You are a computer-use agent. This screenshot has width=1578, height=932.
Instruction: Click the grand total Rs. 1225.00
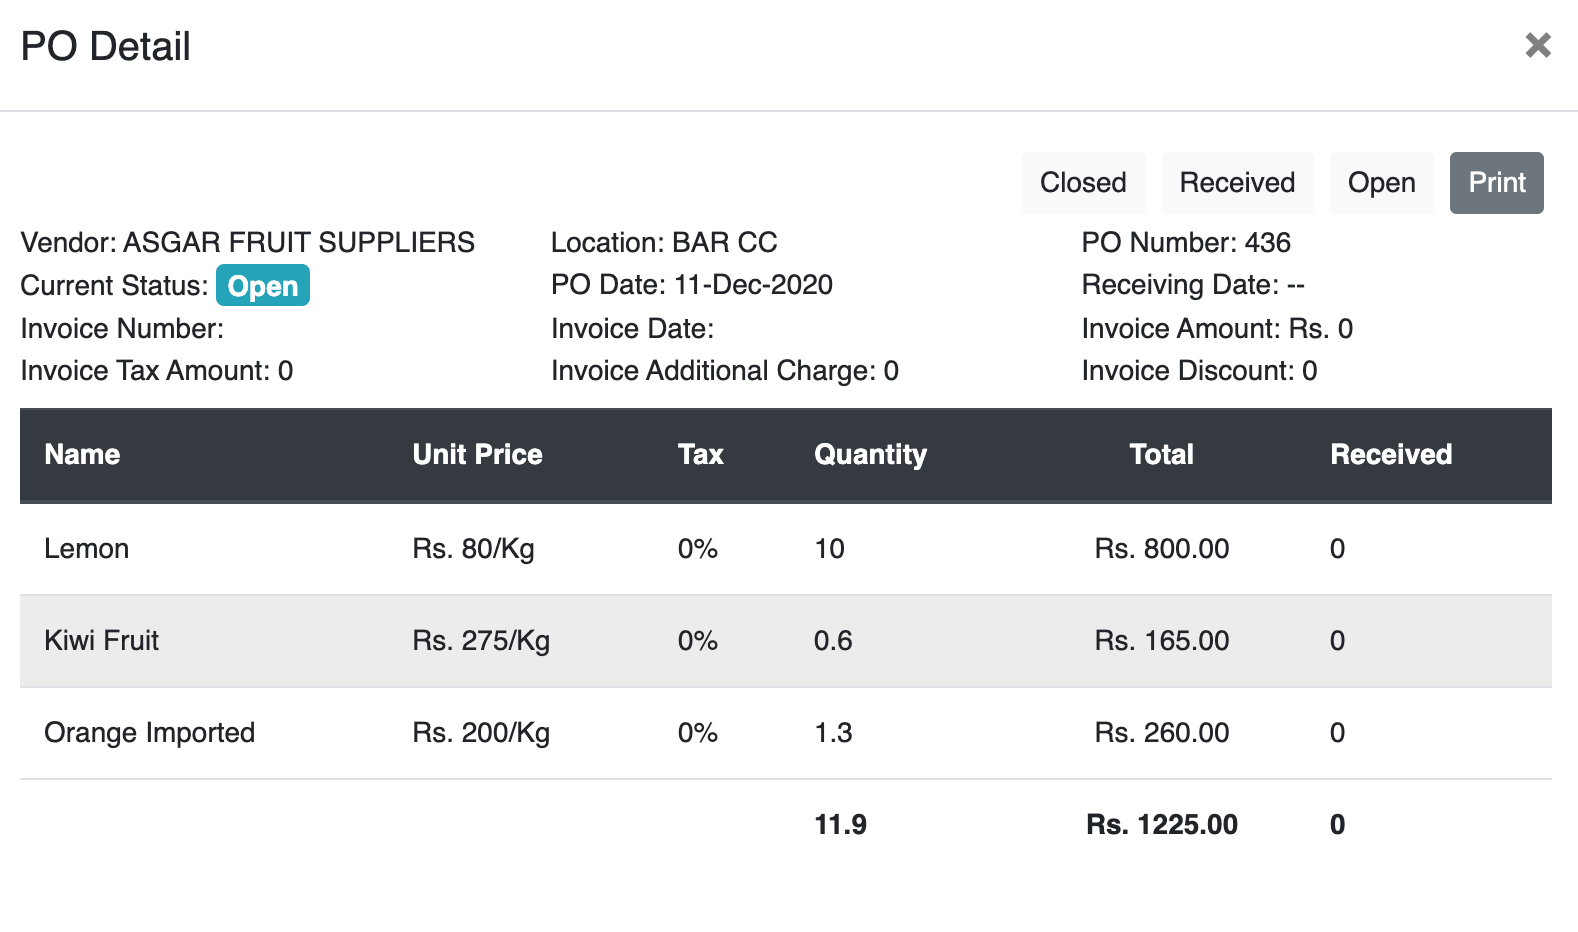pyautogui.click(x=1161, y=824)
